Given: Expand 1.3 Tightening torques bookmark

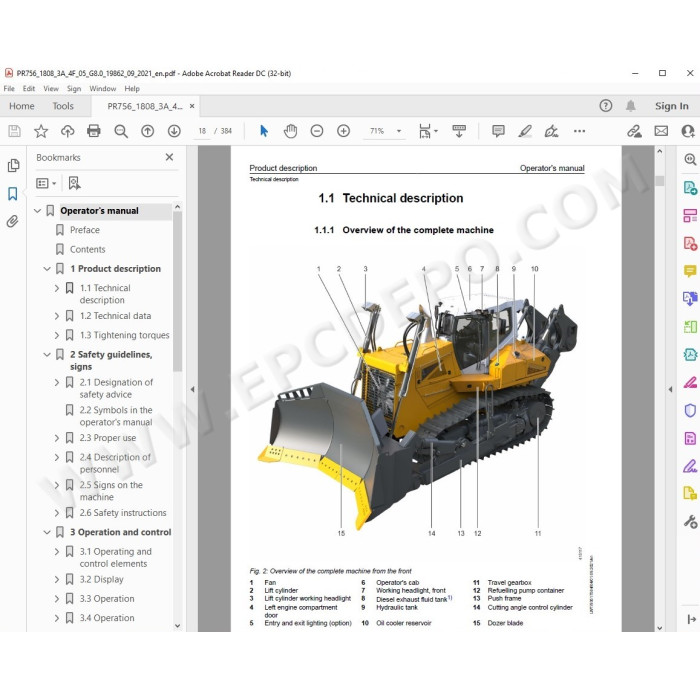Looking at the screenshot, I should [x=57, y=335].
